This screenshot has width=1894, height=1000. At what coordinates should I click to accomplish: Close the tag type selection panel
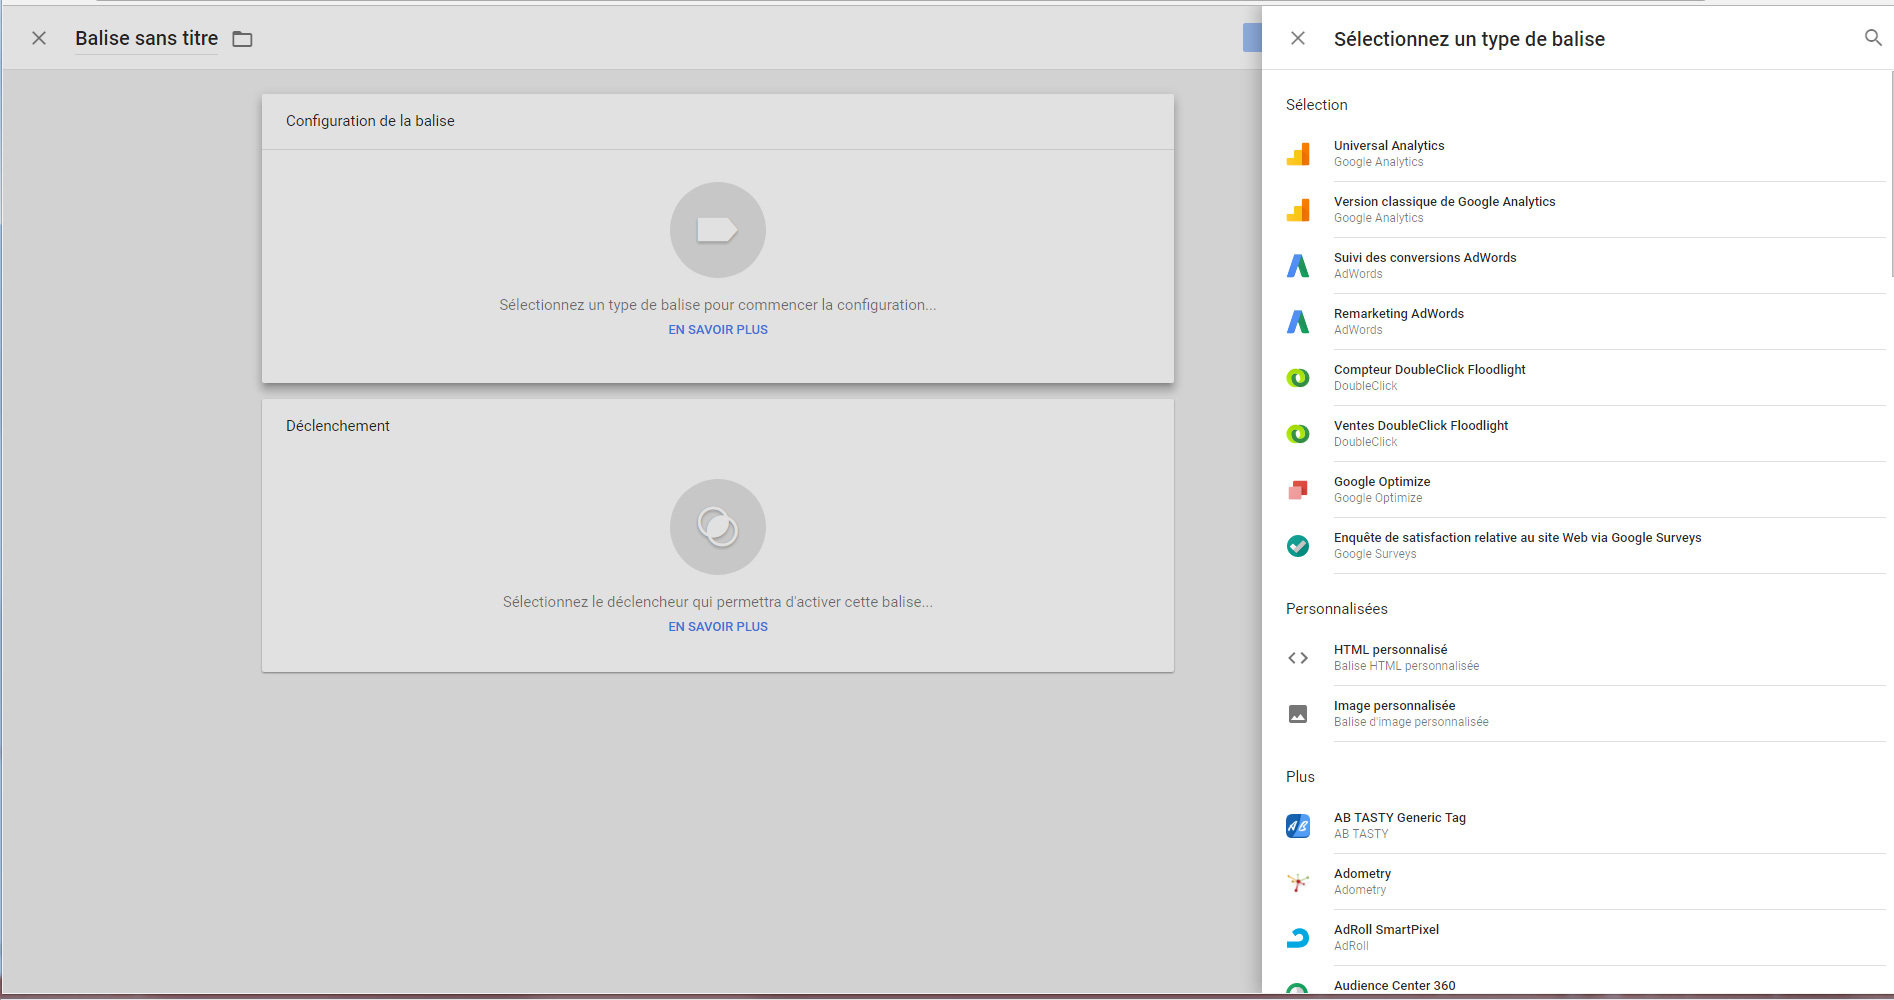point(1298,38)
